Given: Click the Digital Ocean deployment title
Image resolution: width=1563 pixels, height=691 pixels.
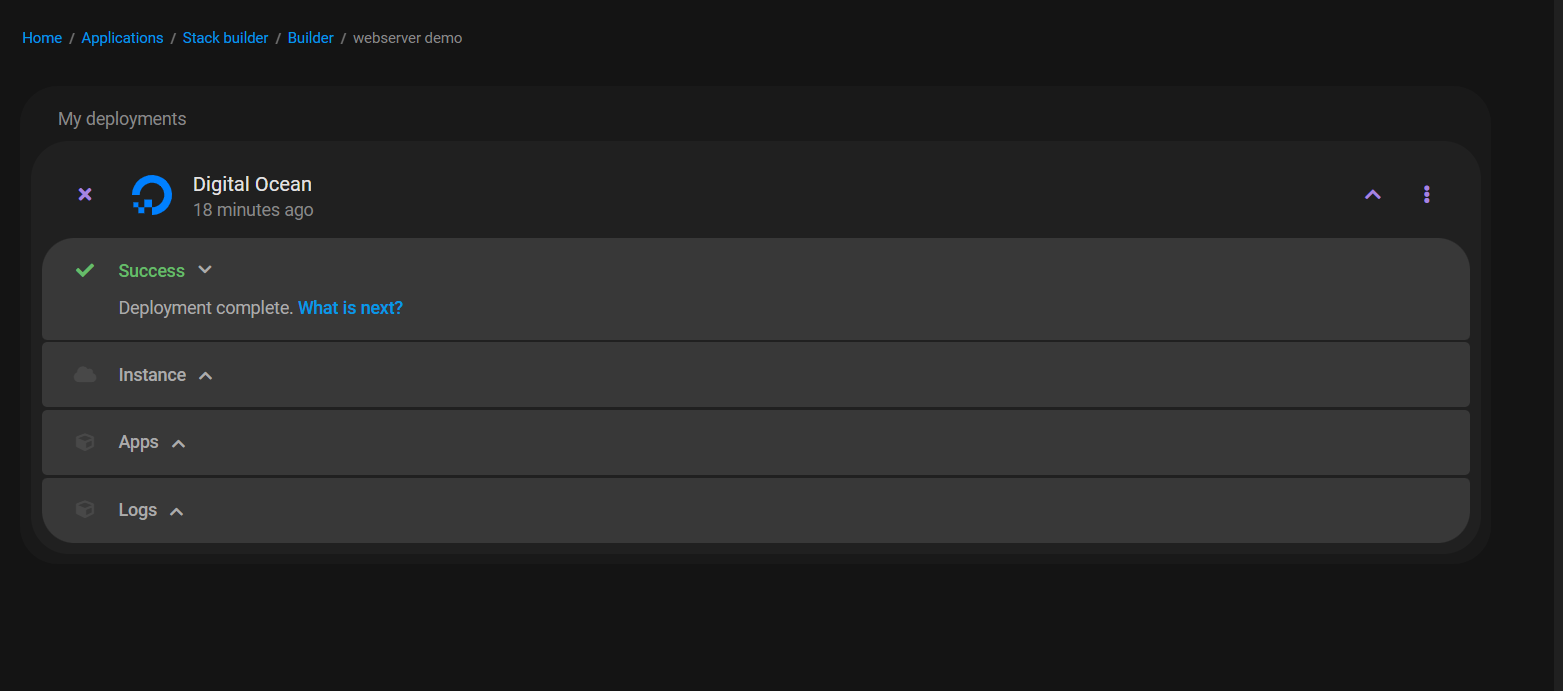Looking at the screenshot, I should pyautogui.click(x=252, y=184).
